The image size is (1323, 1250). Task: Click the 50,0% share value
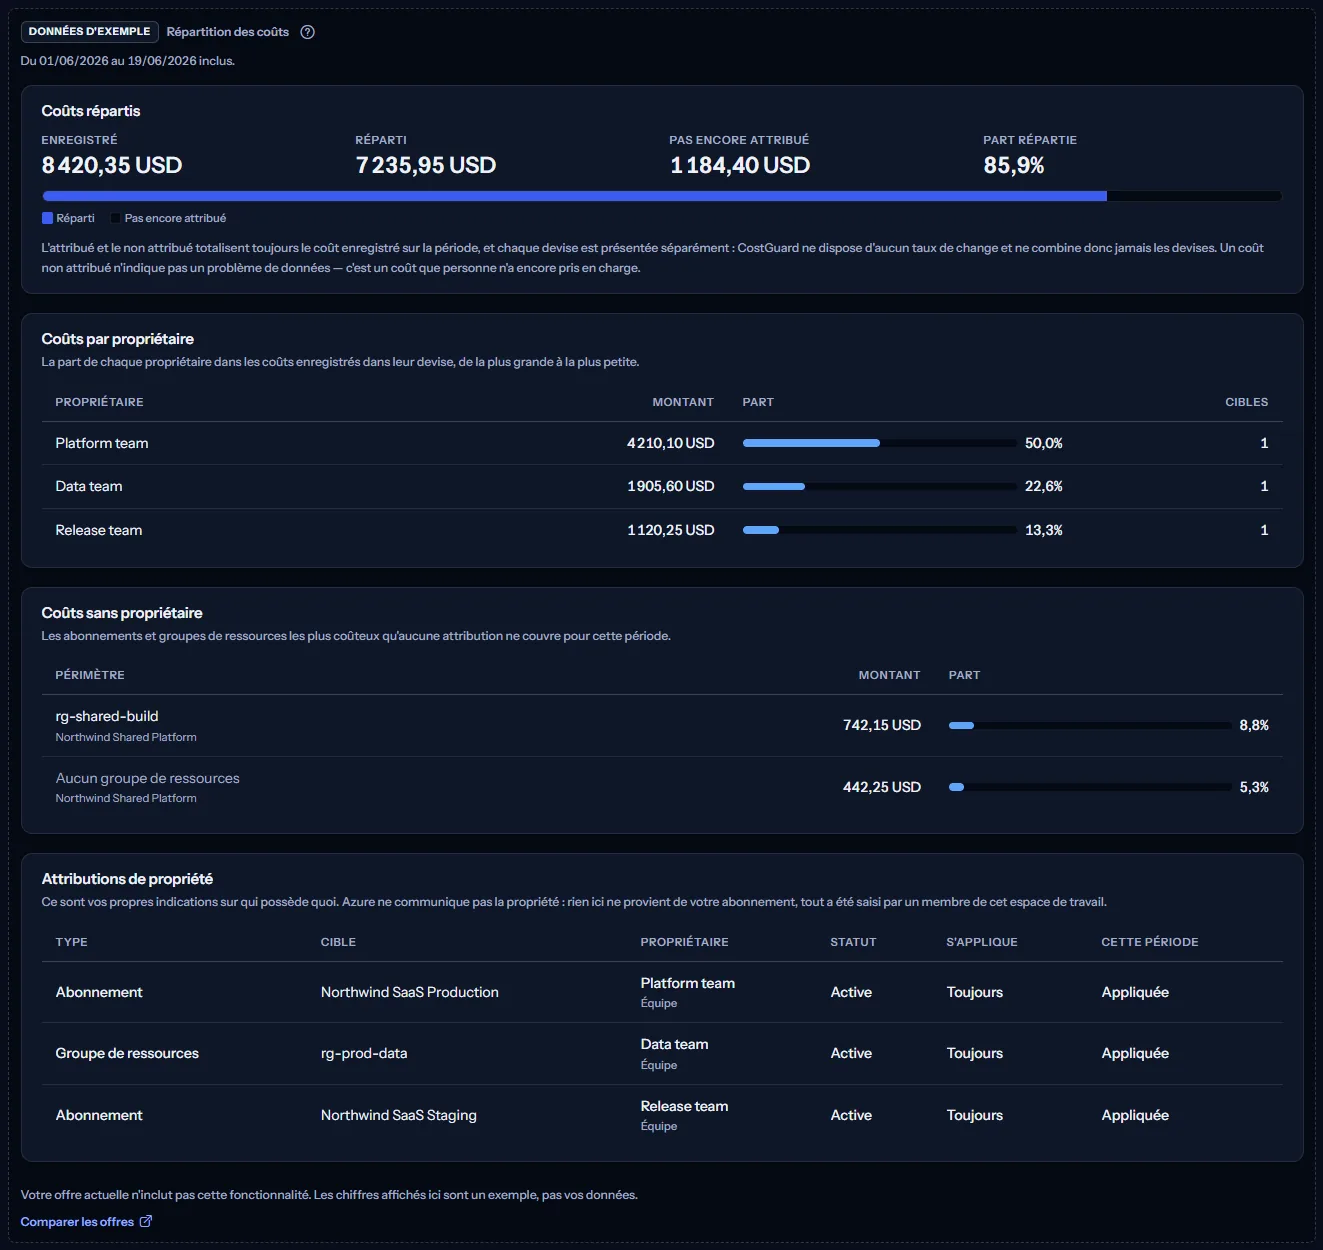1044,443
